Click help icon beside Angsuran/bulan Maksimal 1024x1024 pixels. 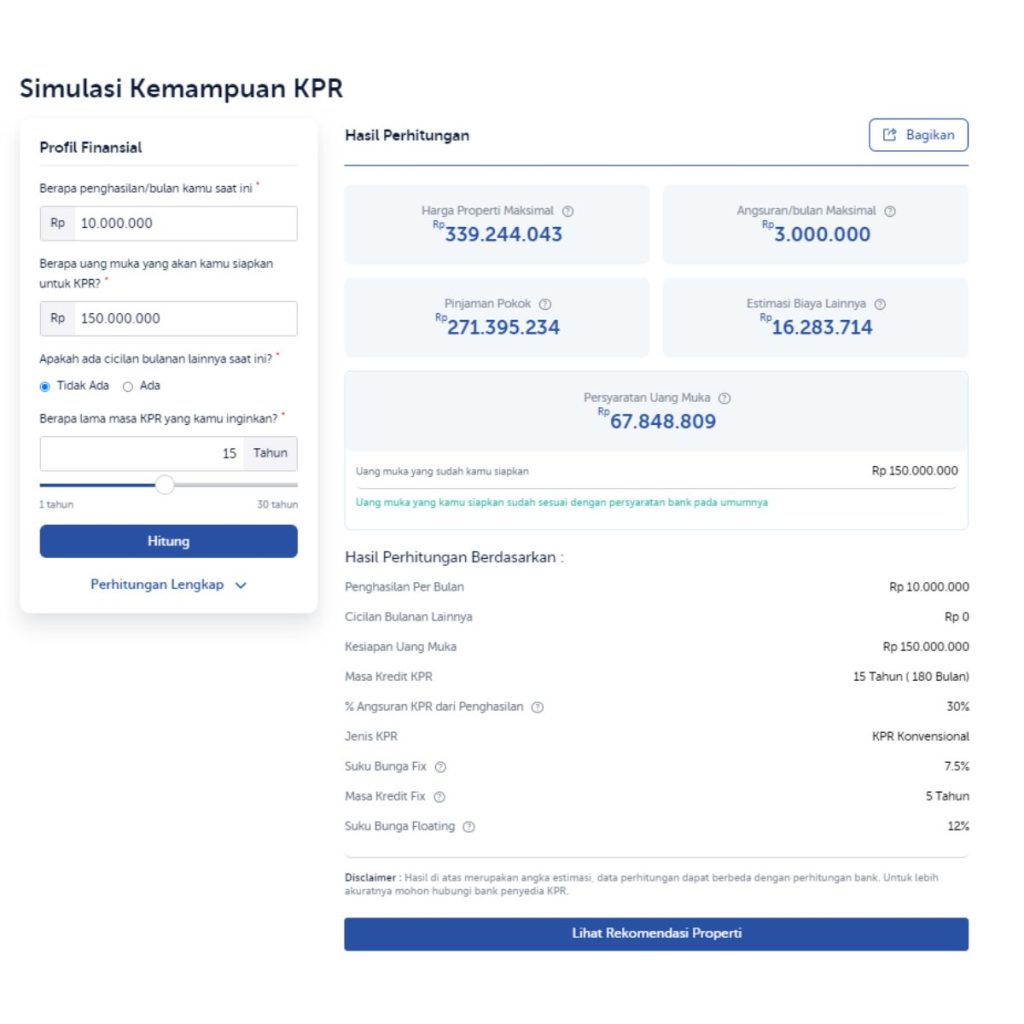[890, 211]
